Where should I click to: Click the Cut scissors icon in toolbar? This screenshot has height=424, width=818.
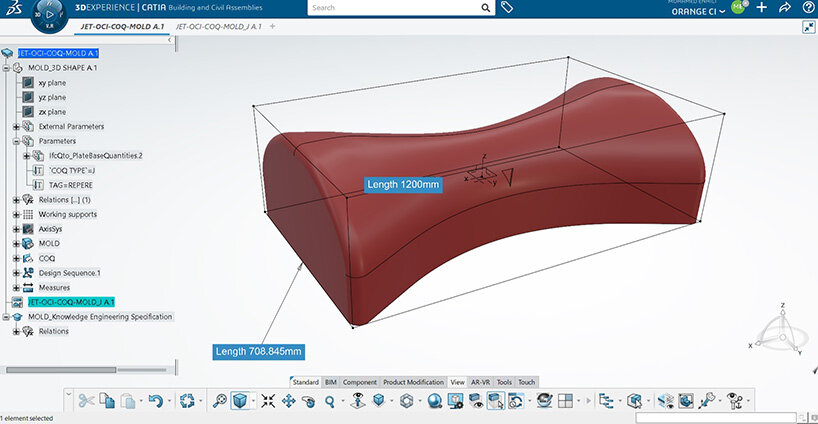[x=85, y=401]
